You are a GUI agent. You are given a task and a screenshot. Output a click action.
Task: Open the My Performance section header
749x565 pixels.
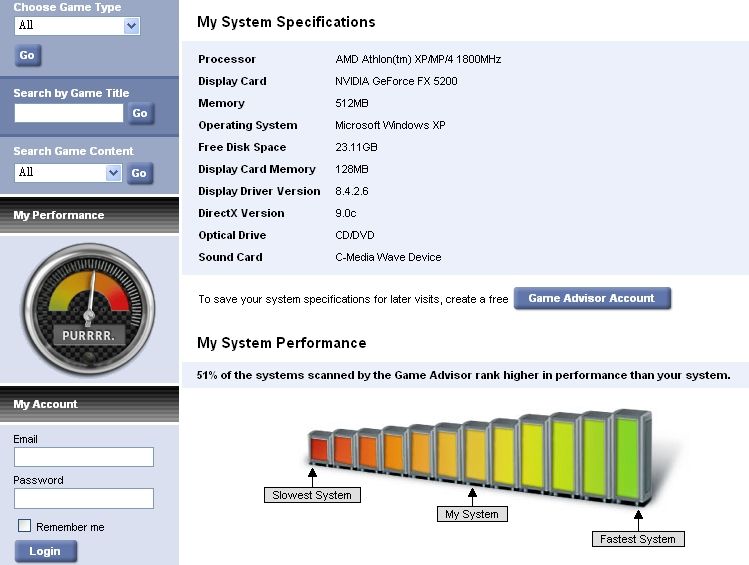89,215
